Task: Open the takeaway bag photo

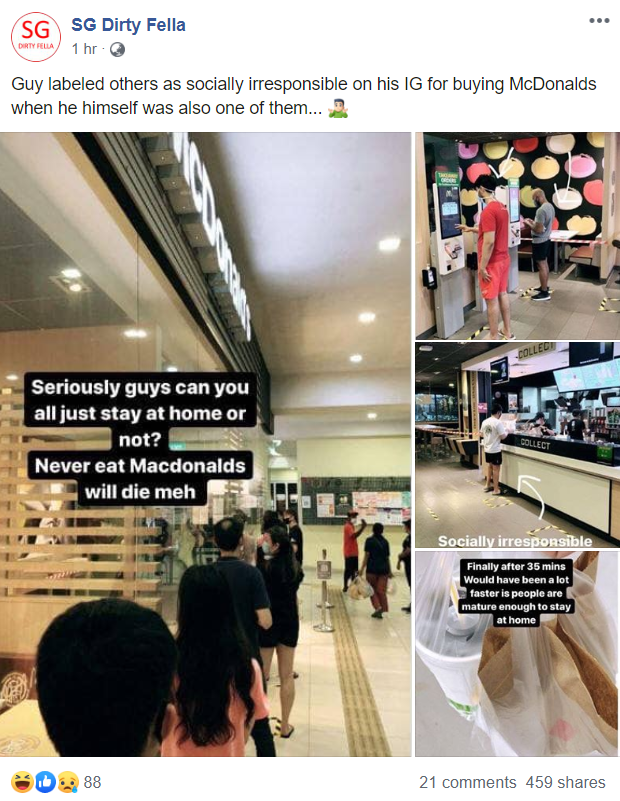Action: tap(517, 654)
